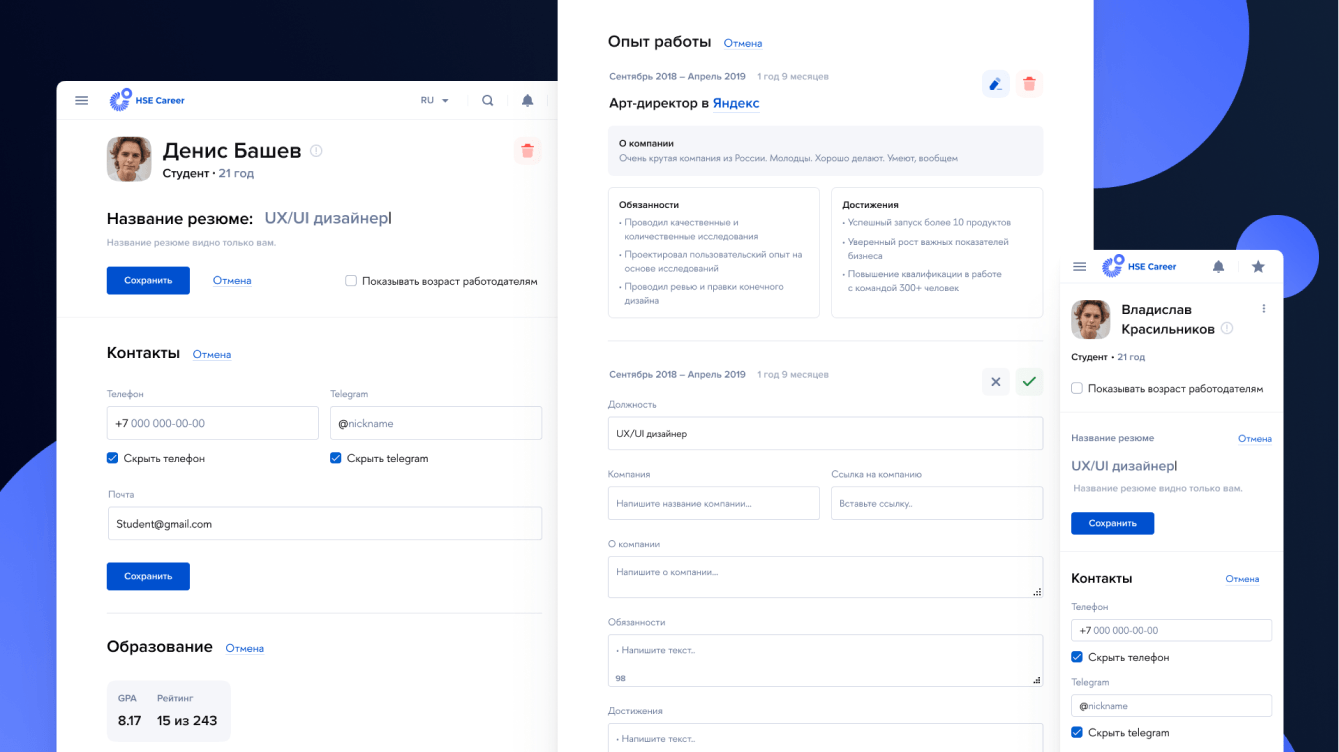Image resolution: width=1339 pixels, height=752 pixels.
Task: Click Денис Башев's profile photo
Action: (x=129, y=159)
